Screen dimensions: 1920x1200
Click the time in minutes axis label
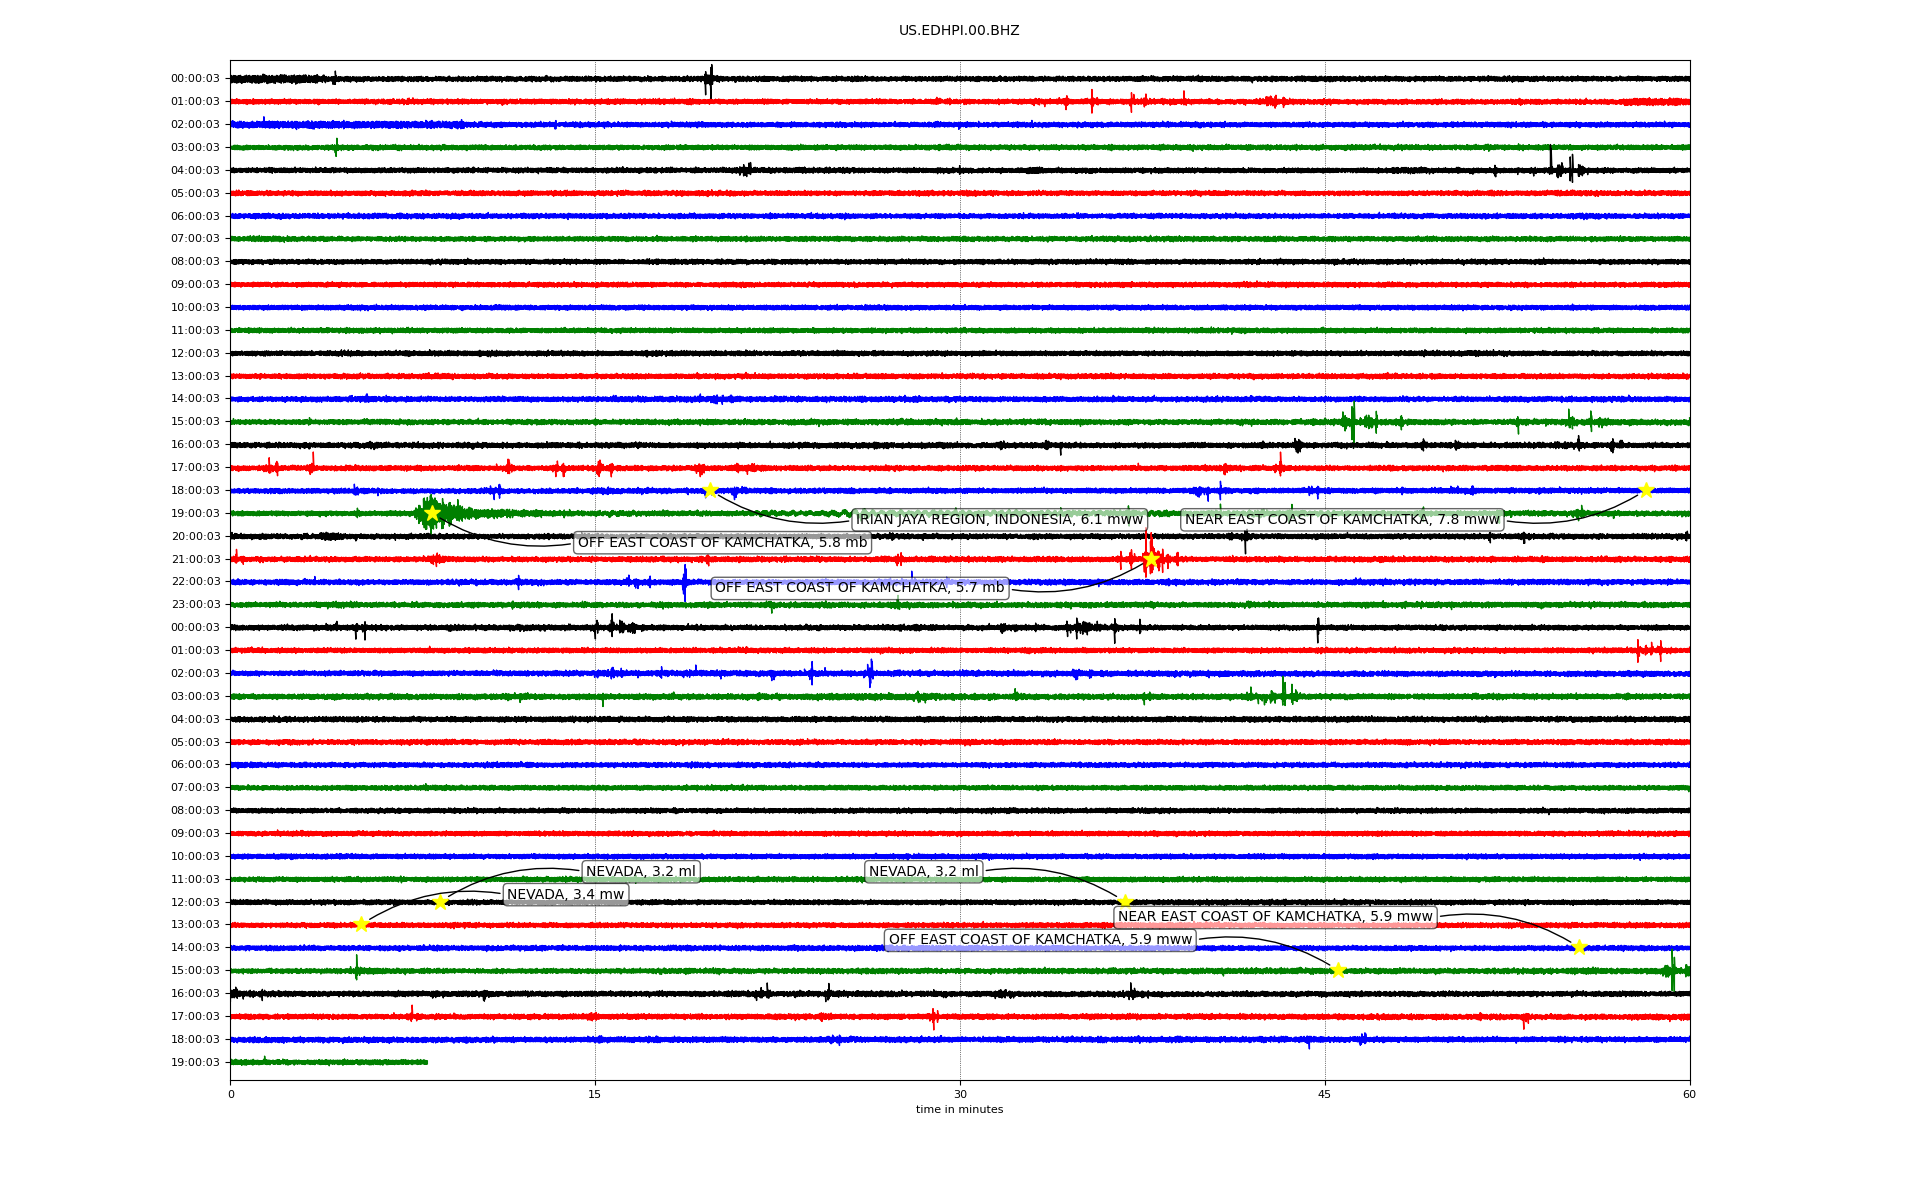click(x=959, y=1109)
